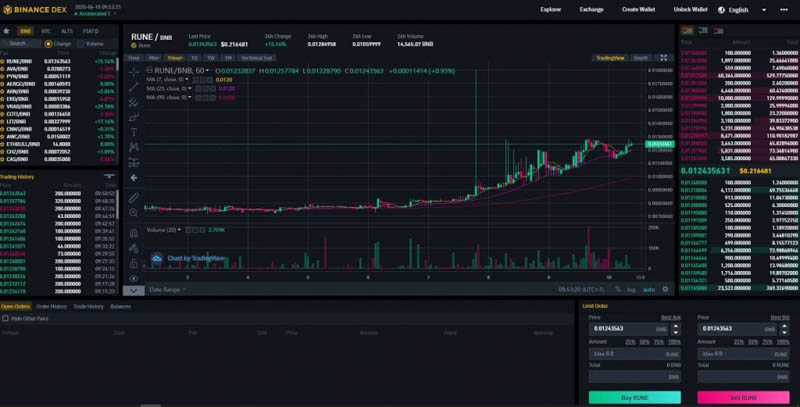Select the pitchfork drawing tool
Image resolution: width=800 pixels, height=407 pixels.
pyautogui.click(x=134, y=103)
